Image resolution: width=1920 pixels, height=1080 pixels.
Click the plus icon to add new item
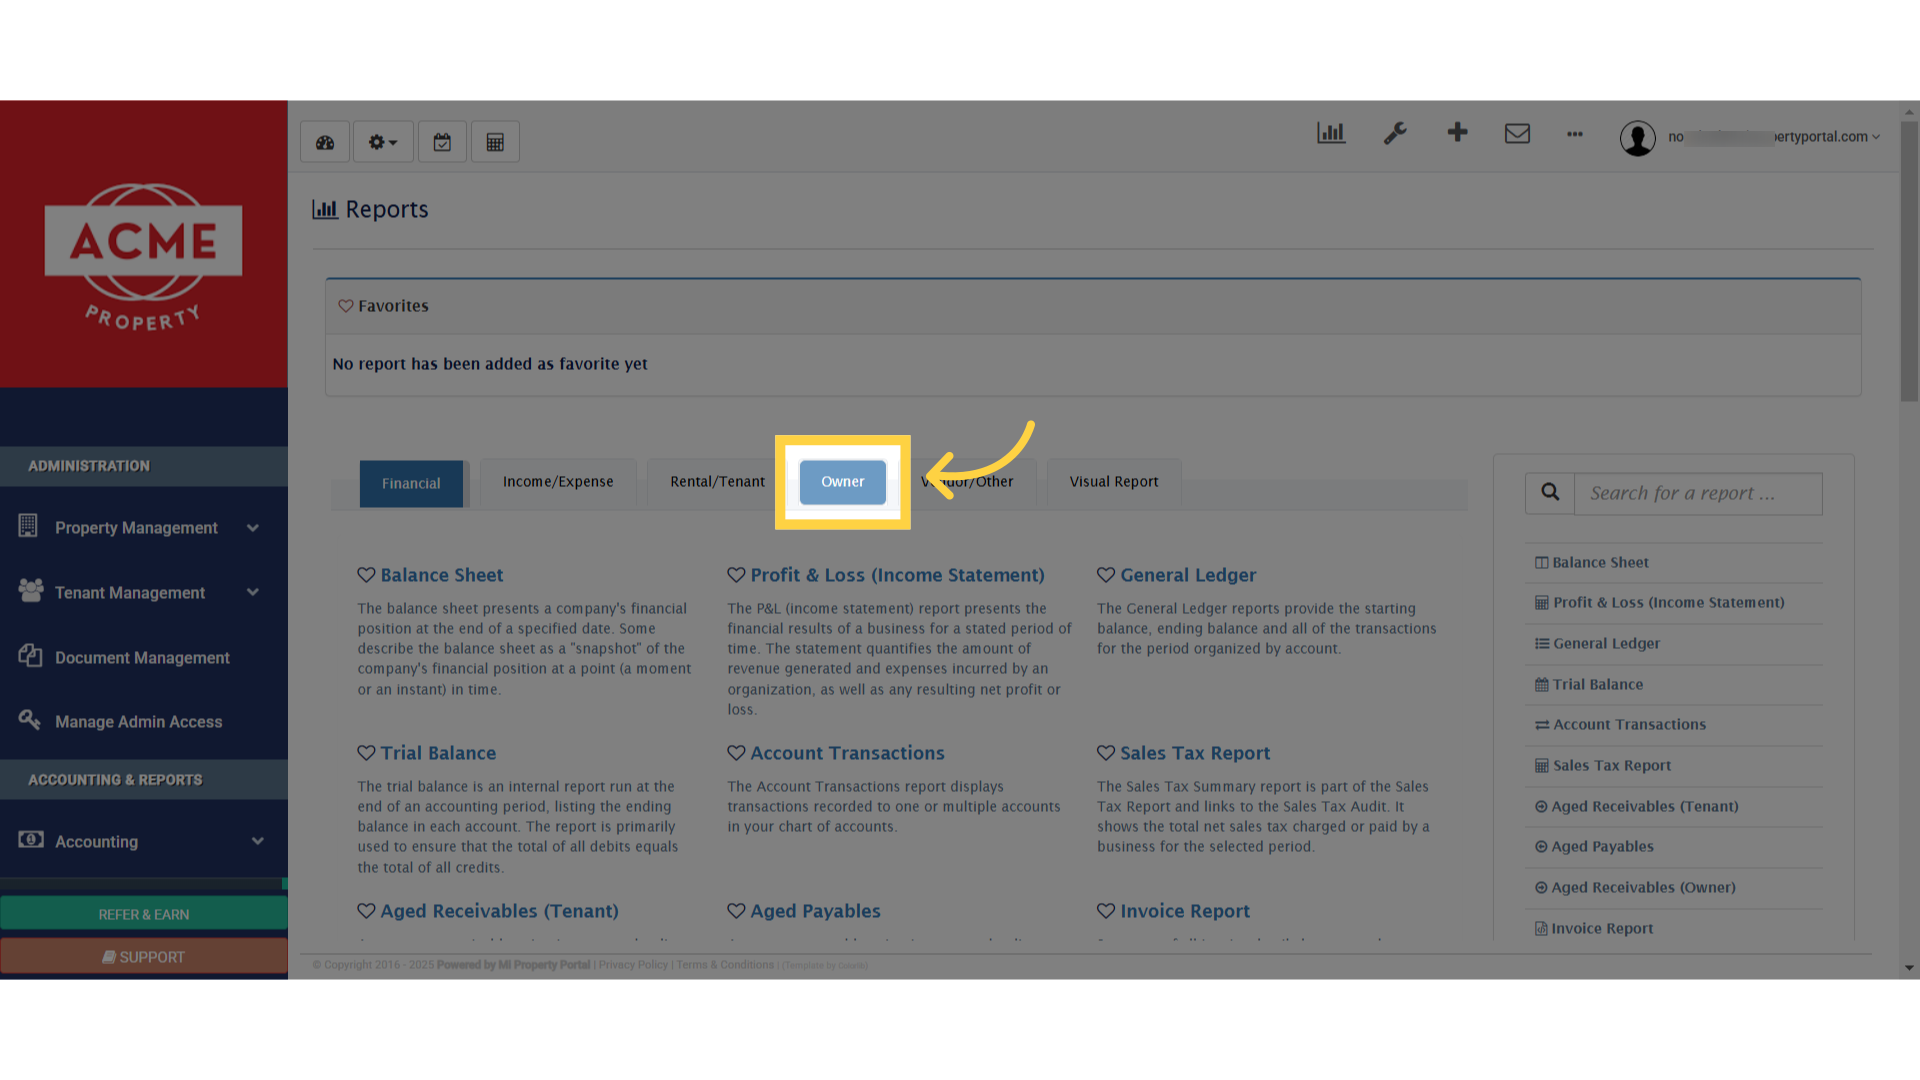(x=1457, y=132)
